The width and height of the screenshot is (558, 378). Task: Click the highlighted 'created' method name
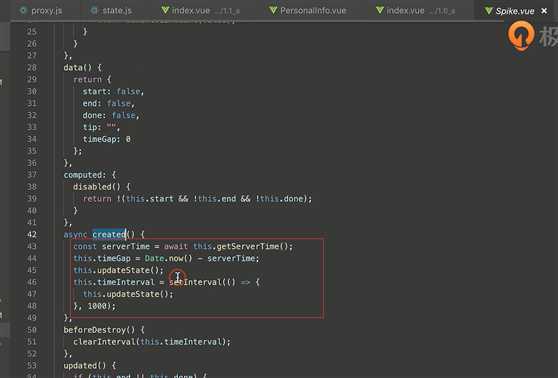(x=109, y=234)
